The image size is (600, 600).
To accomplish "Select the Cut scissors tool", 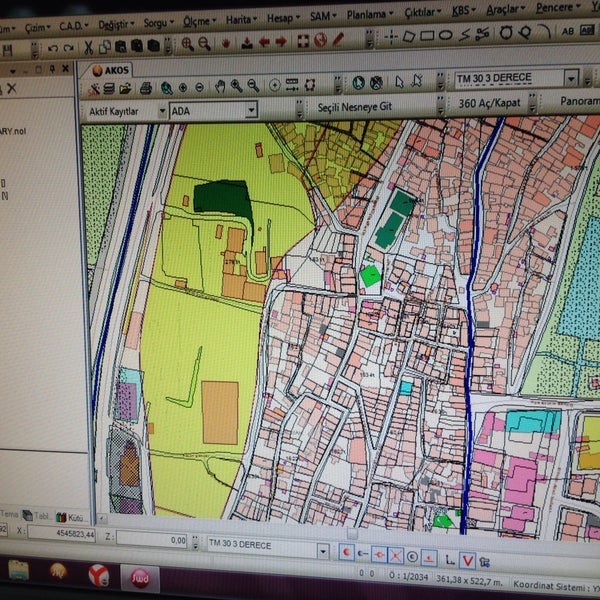I will [88, 47].
